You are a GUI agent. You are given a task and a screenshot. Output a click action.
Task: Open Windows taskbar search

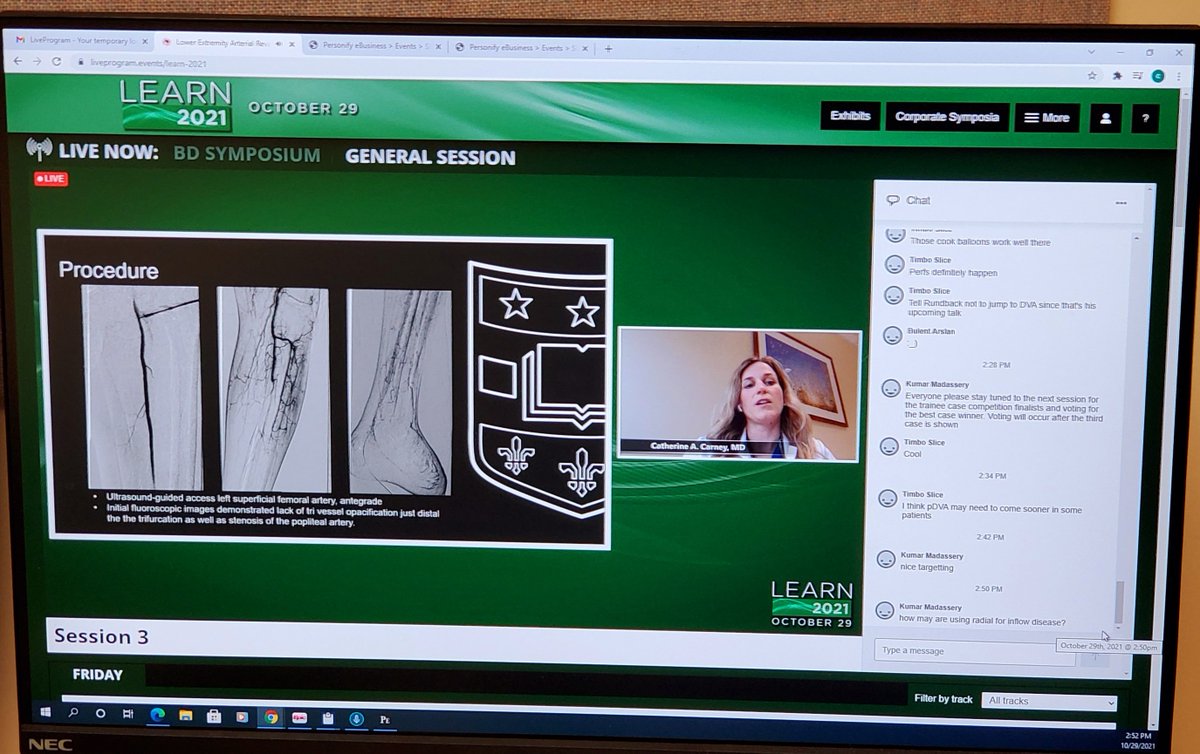click(73, 715)
